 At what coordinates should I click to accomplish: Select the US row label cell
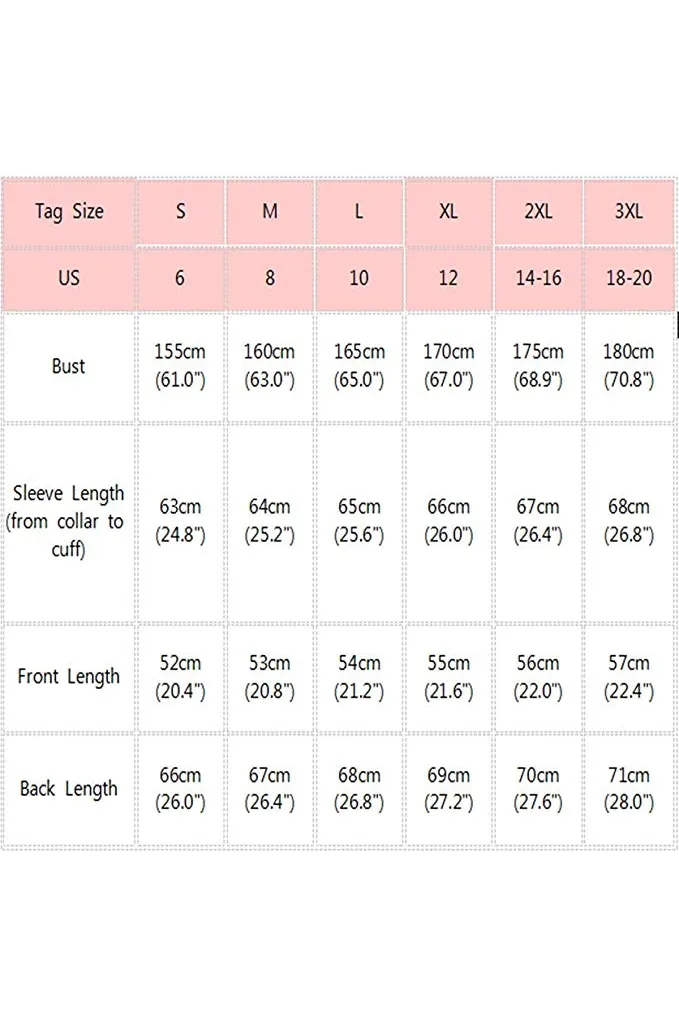click(69, 277)
